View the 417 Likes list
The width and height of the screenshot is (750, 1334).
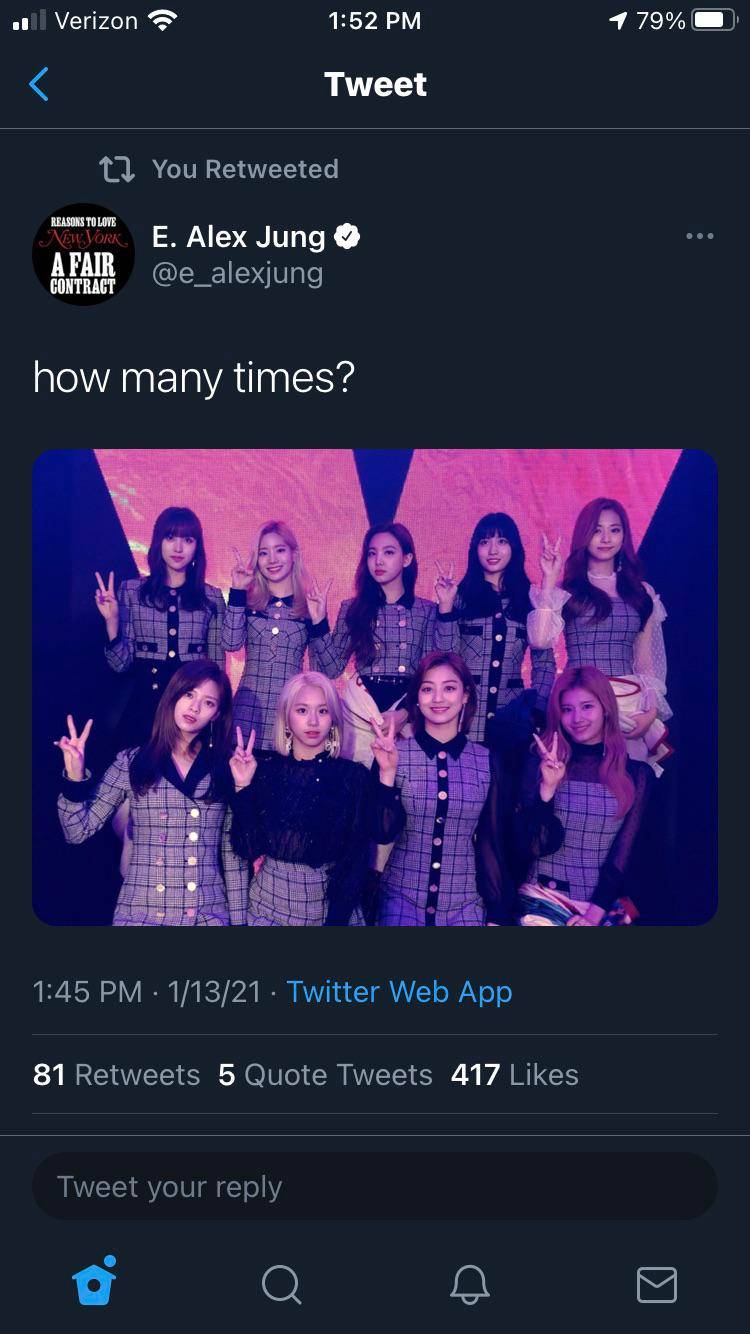click(x=514, y=1075)
